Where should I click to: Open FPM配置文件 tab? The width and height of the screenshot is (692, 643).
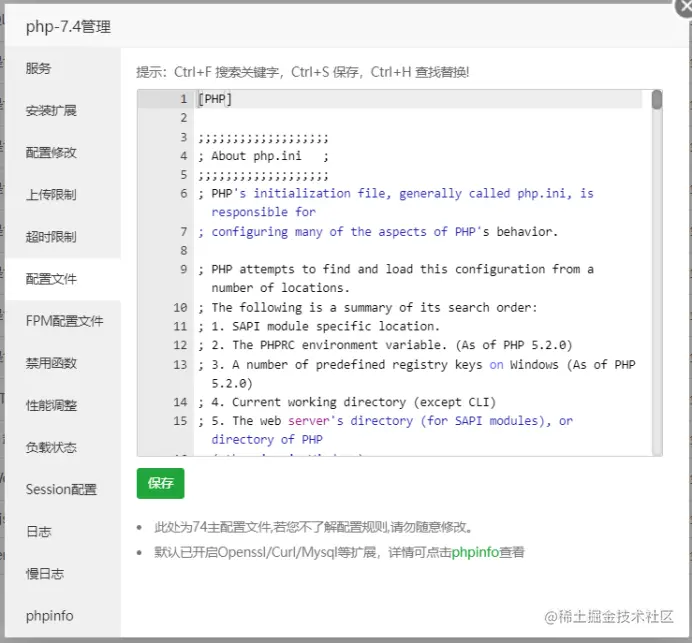(x=64, y=321)
